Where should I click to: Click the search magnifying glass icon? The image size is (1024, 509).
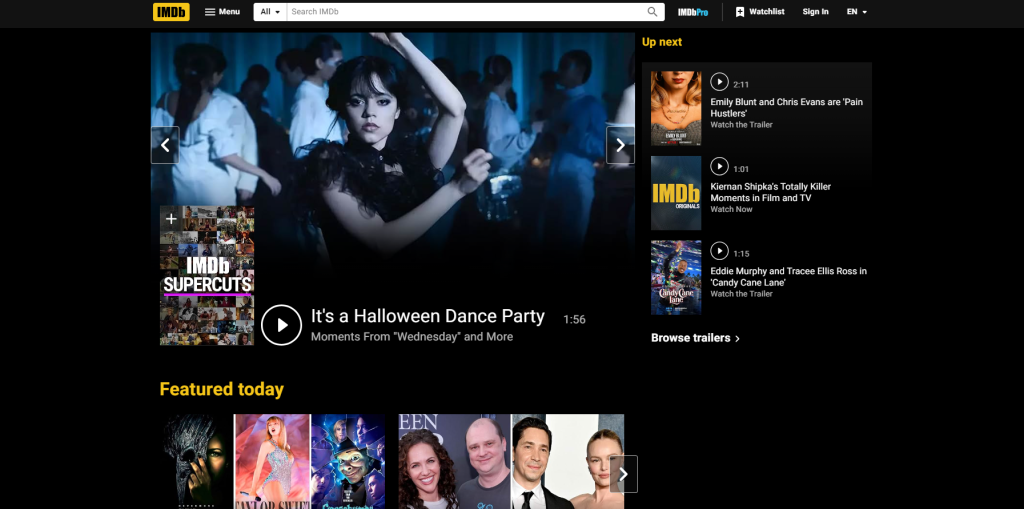[653, 12]
